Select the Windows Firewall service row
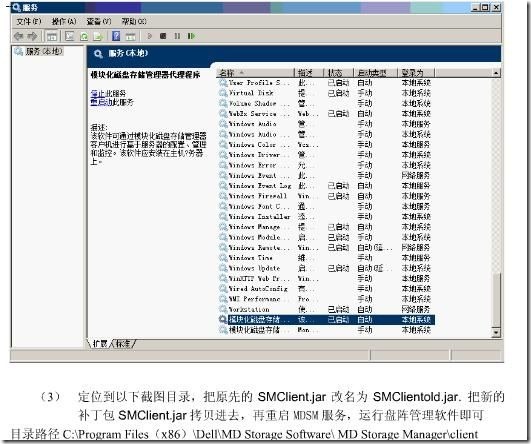The height and width of the screenshot is (444, 531). pyautogui.click(x=326, y=196)
